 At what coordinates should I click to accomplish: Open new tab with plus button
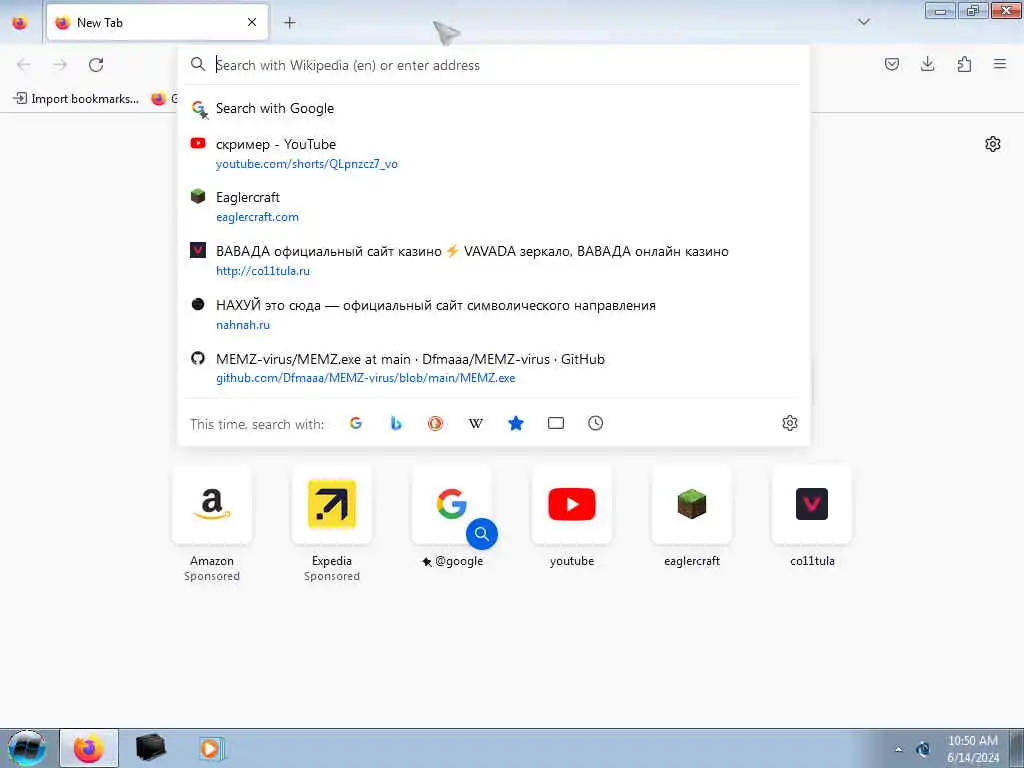(290, 23)
